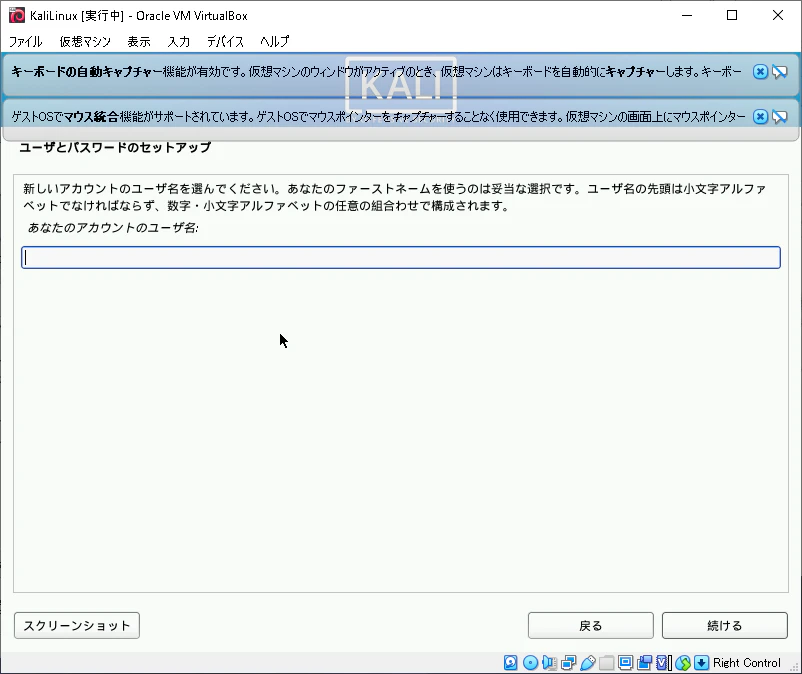Dismiss the mouse integration notification
Screen dimensions: 802x674
tap(760, 117)
